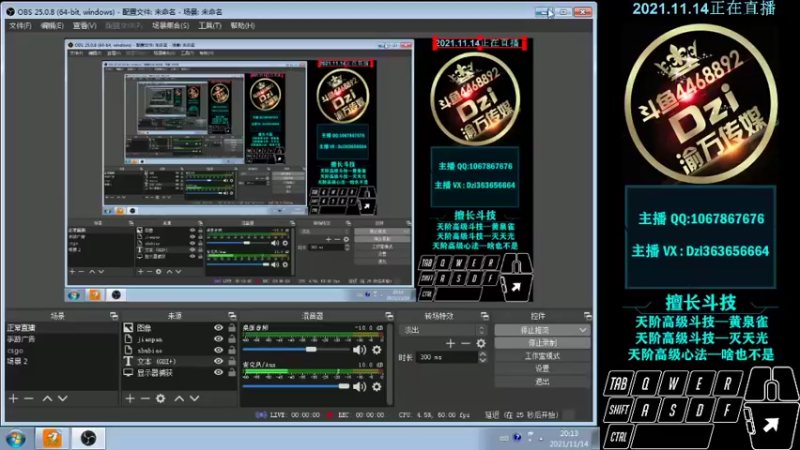
Task: Undock the 来源 panel via float icon
Action: coord(232,316)
